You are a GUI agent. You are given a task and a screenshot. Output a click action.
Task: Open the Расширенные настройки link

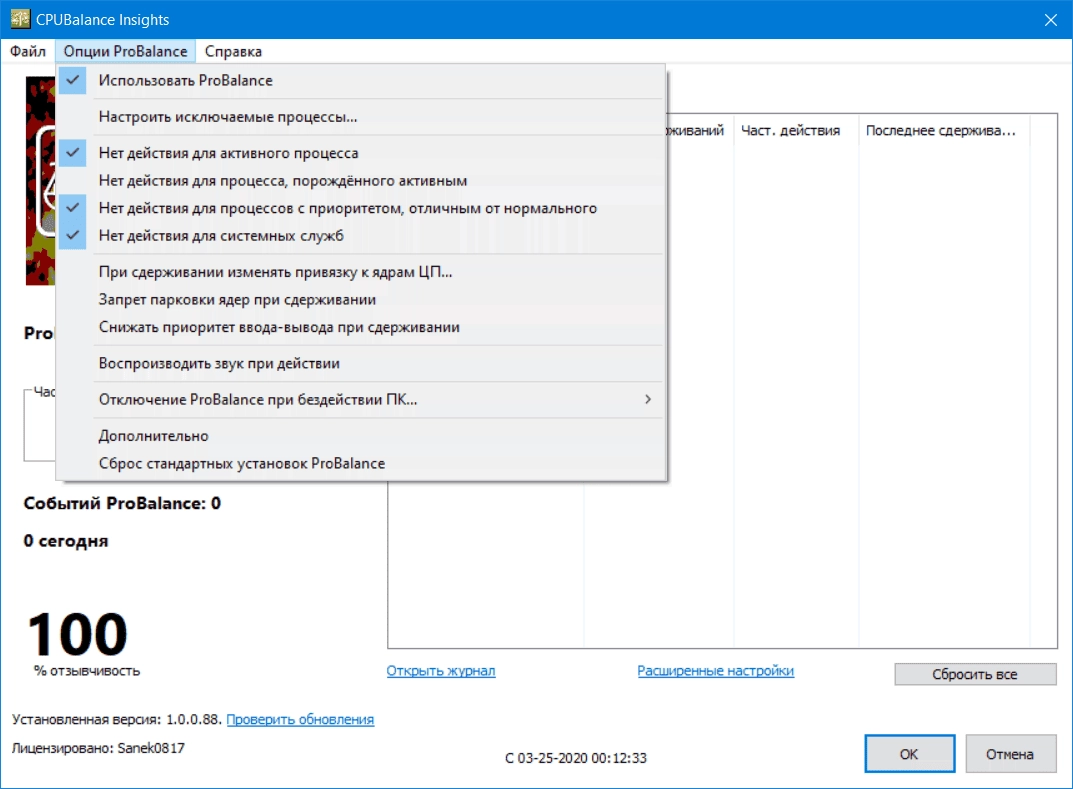[716, 671]
